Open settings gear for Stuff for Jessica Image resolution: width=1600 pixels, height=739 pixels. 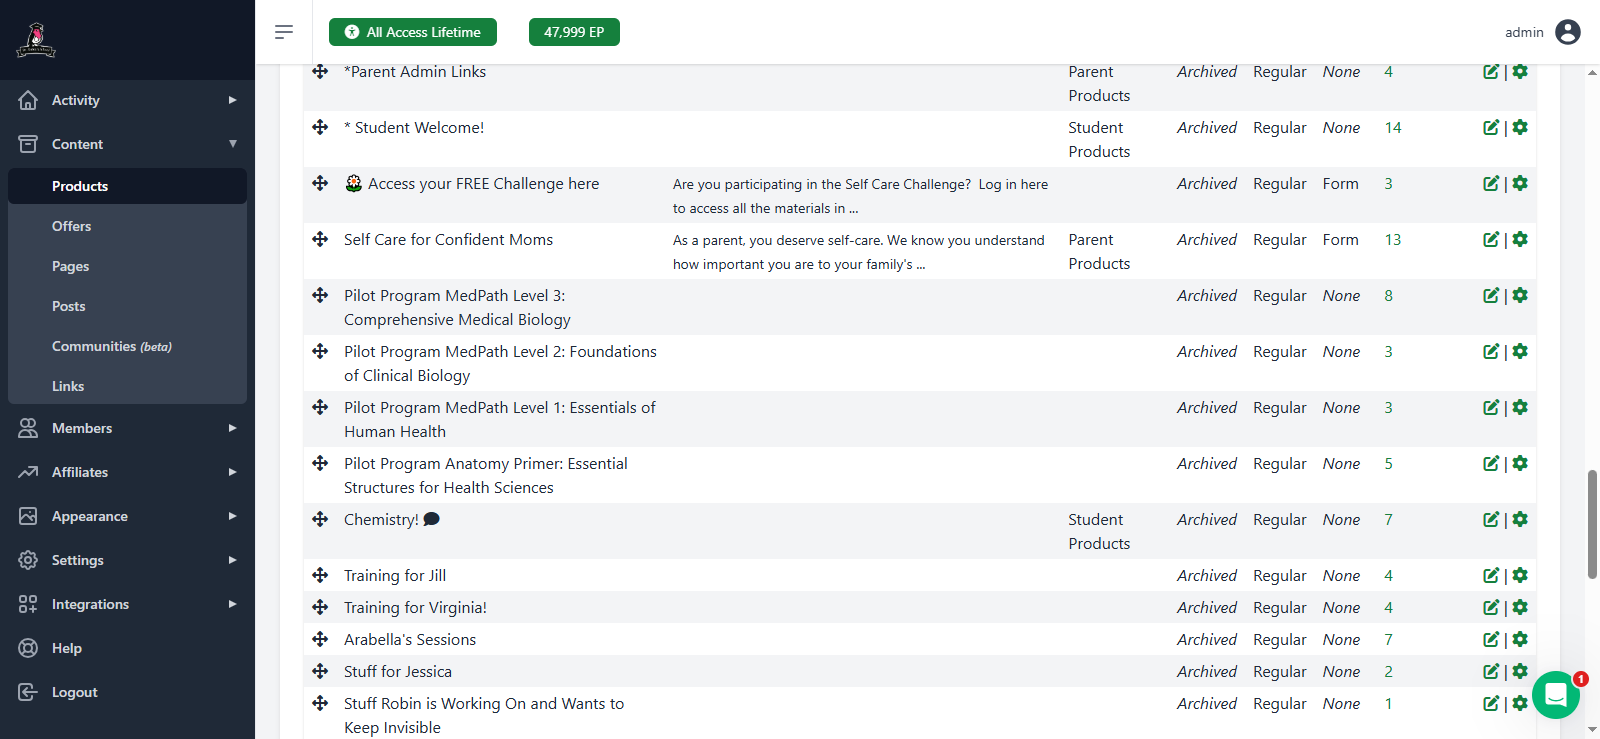point(1520,671)
